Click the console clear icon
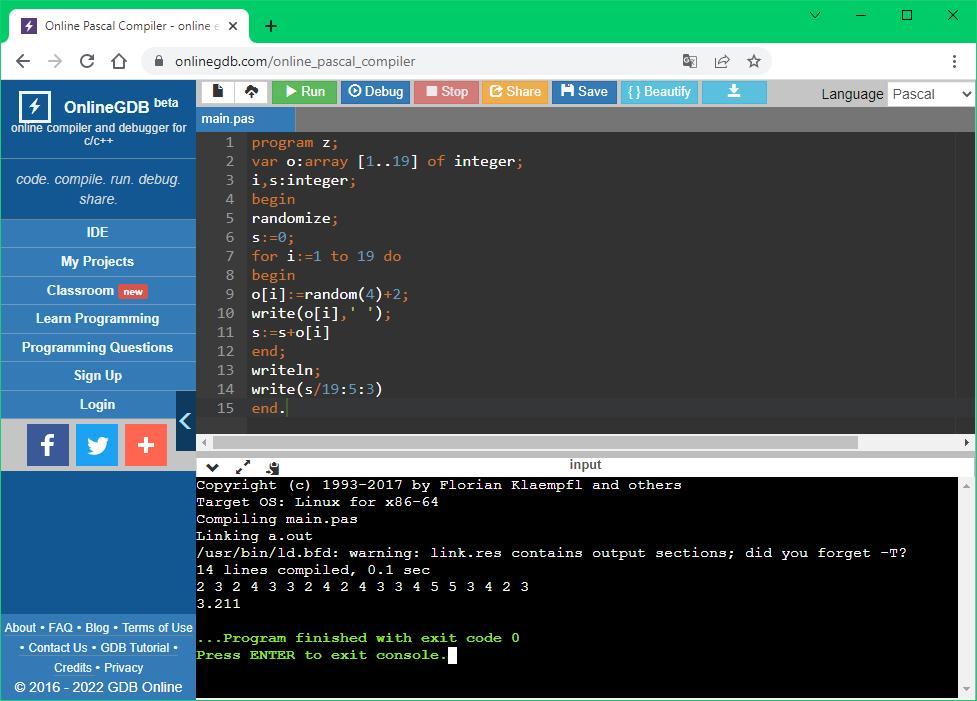 272,467
